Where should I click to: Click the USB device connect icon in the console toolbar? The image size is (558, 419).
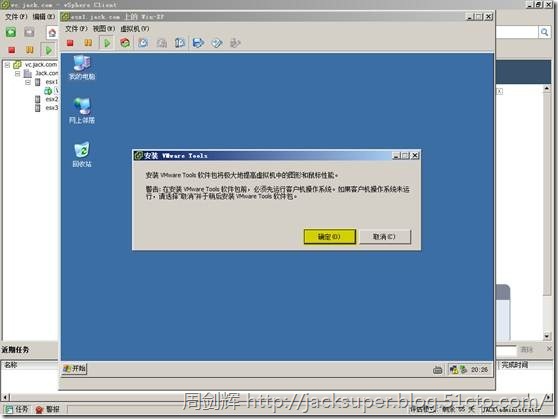[x=235, y=43]
